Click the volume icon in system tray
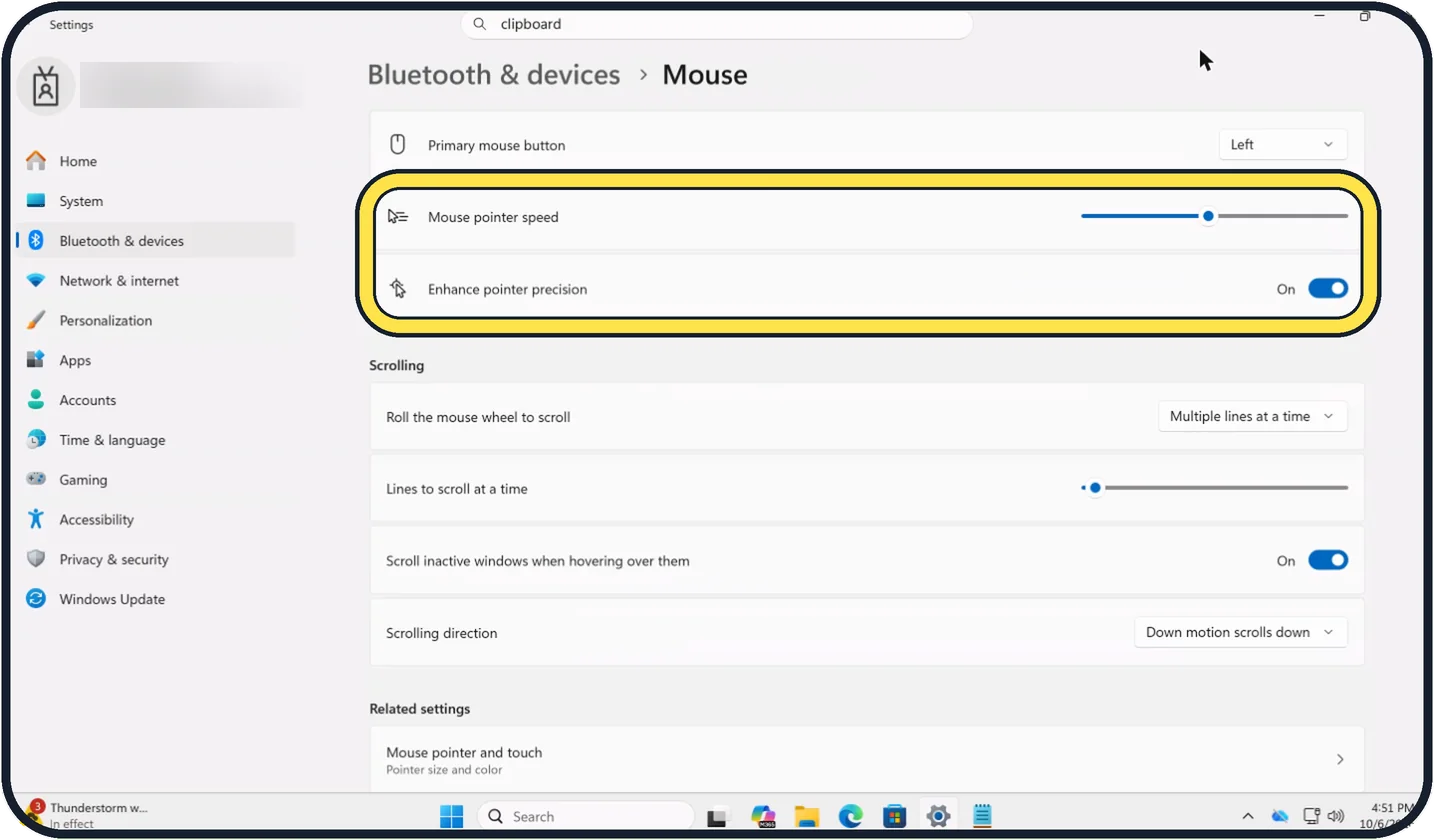This screenshot has height=840, width=1434. [x=1335, y=816]
